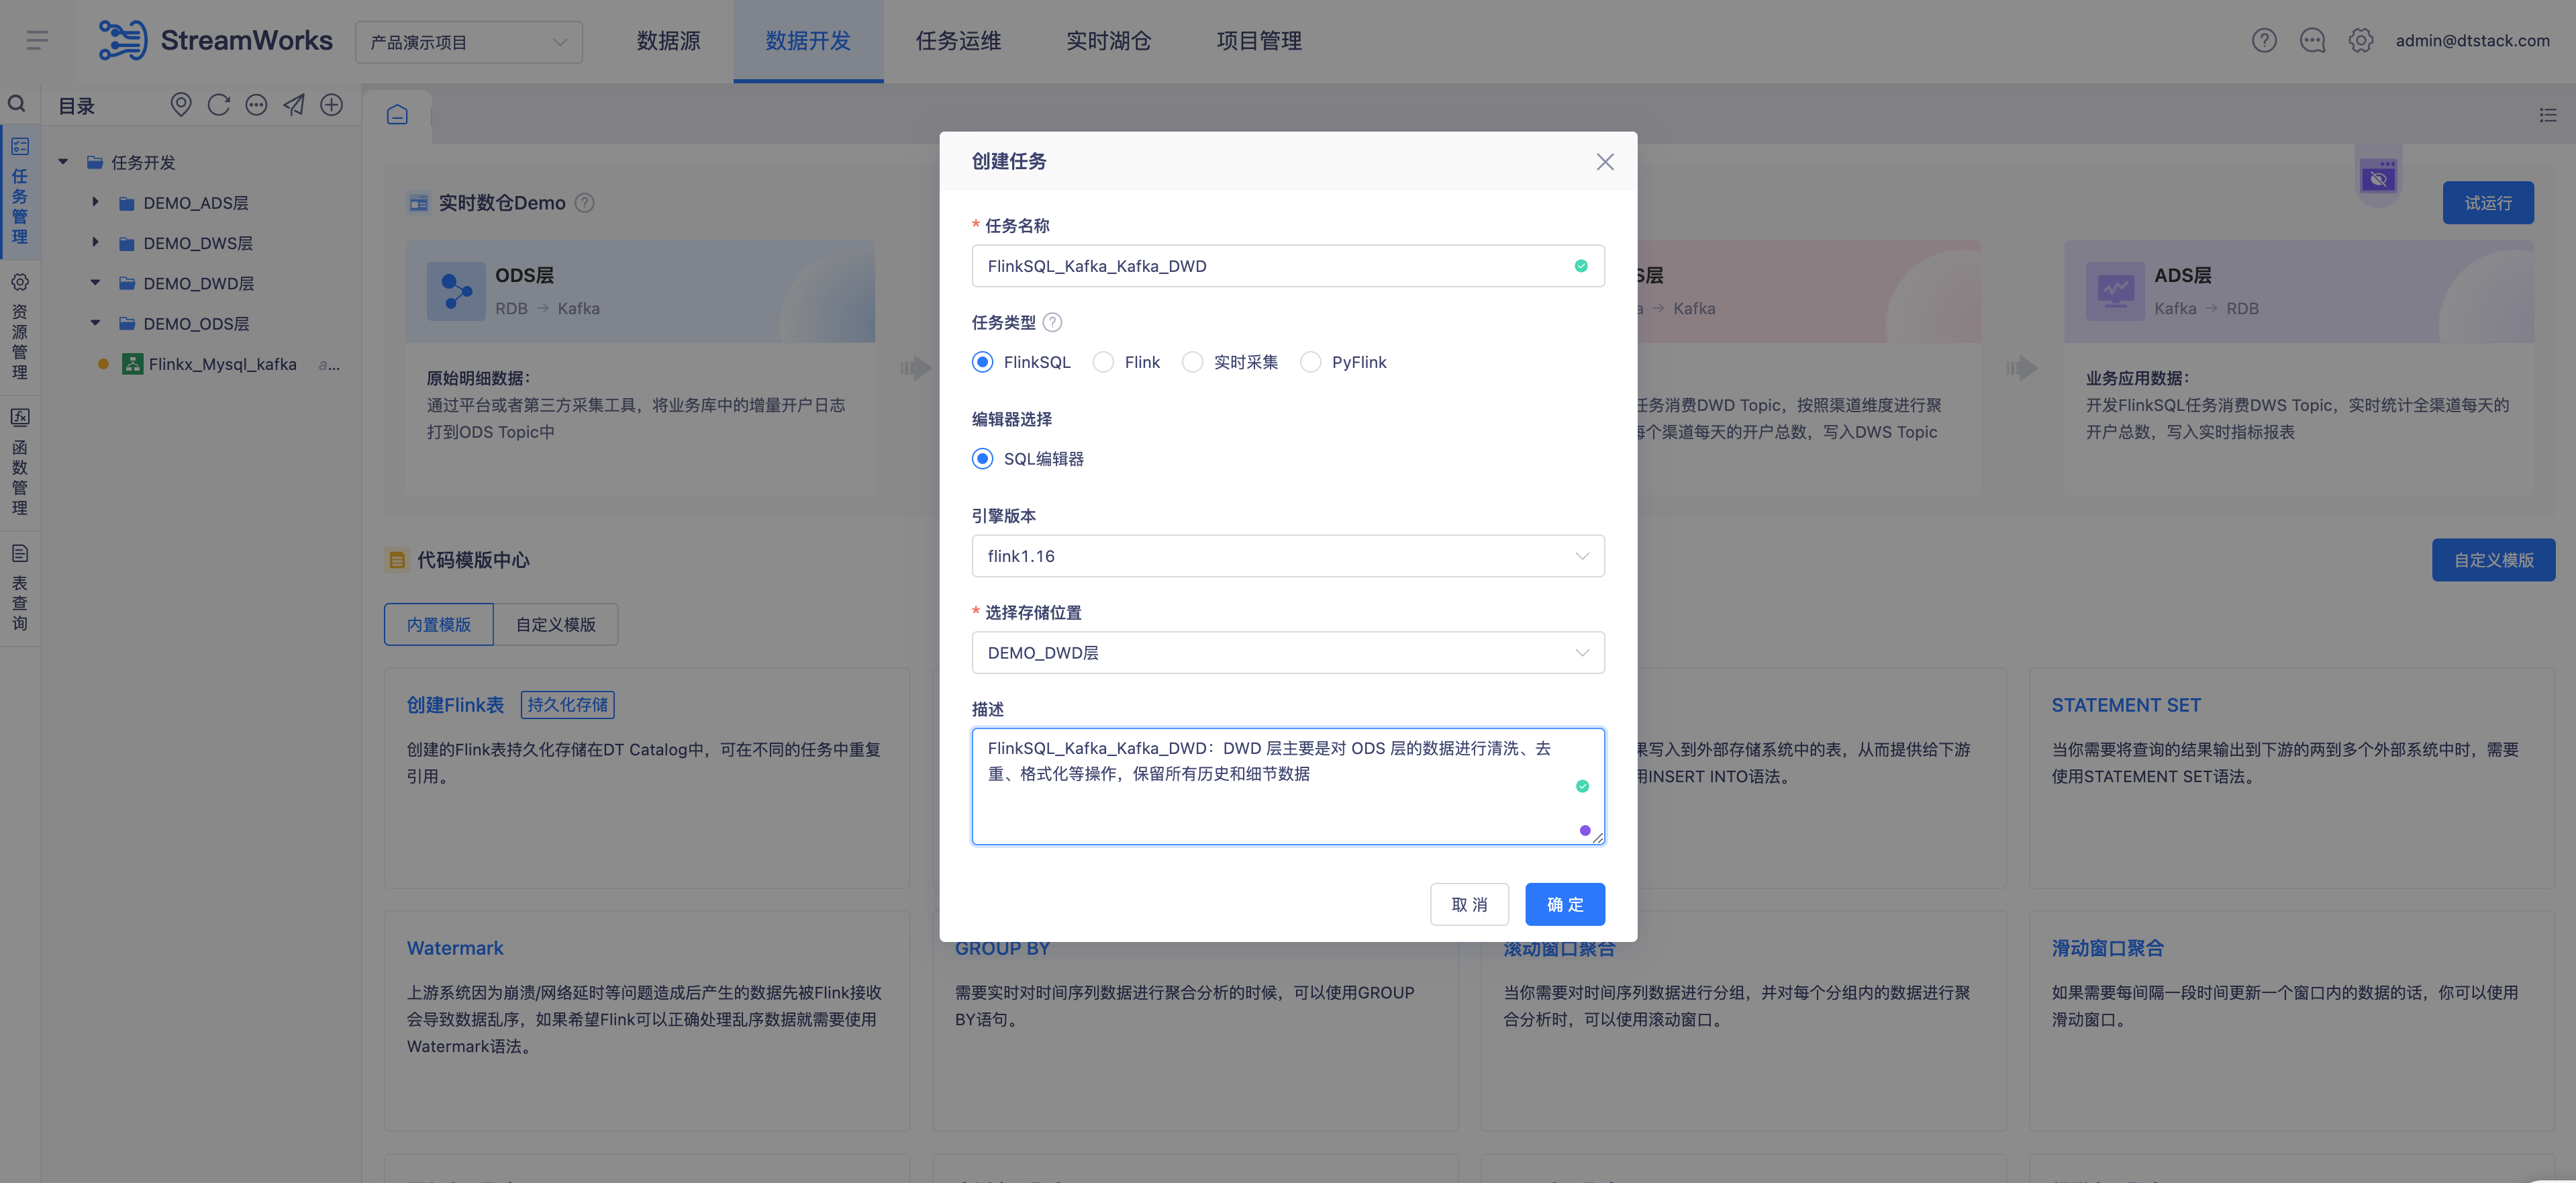Image resolution: width=2576 pixels, height=1183 pixels.
Task: Open Watermark template
Action: [455, 948]
